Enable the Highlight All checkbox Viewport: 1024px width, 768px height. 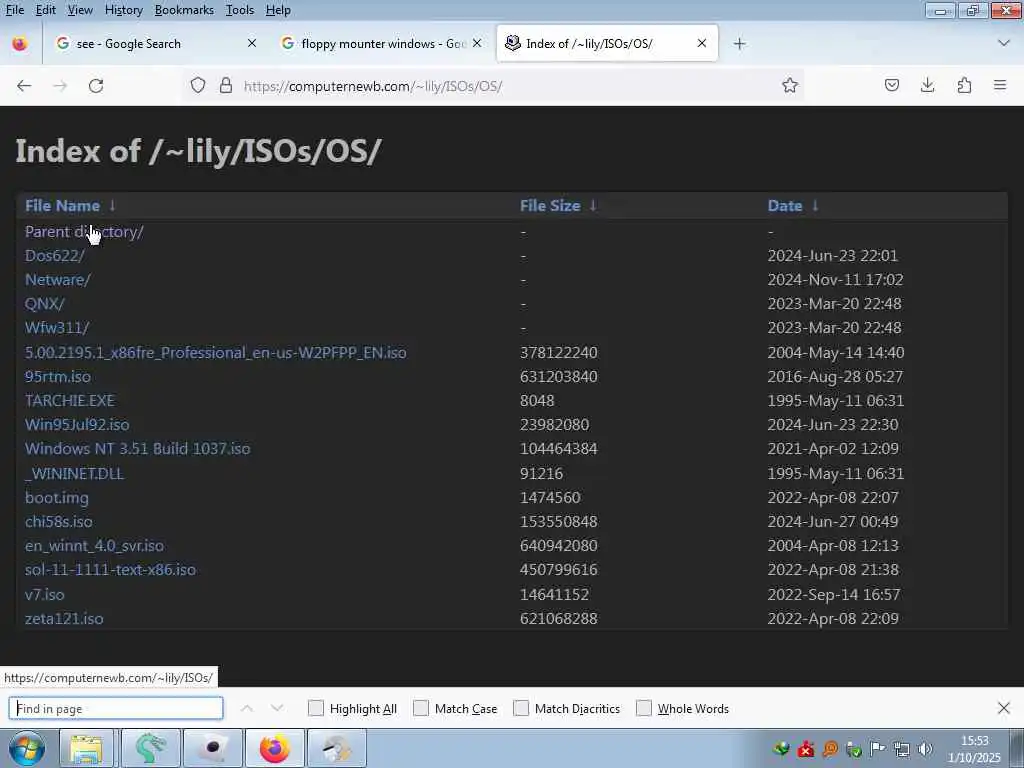pos(315,708)
